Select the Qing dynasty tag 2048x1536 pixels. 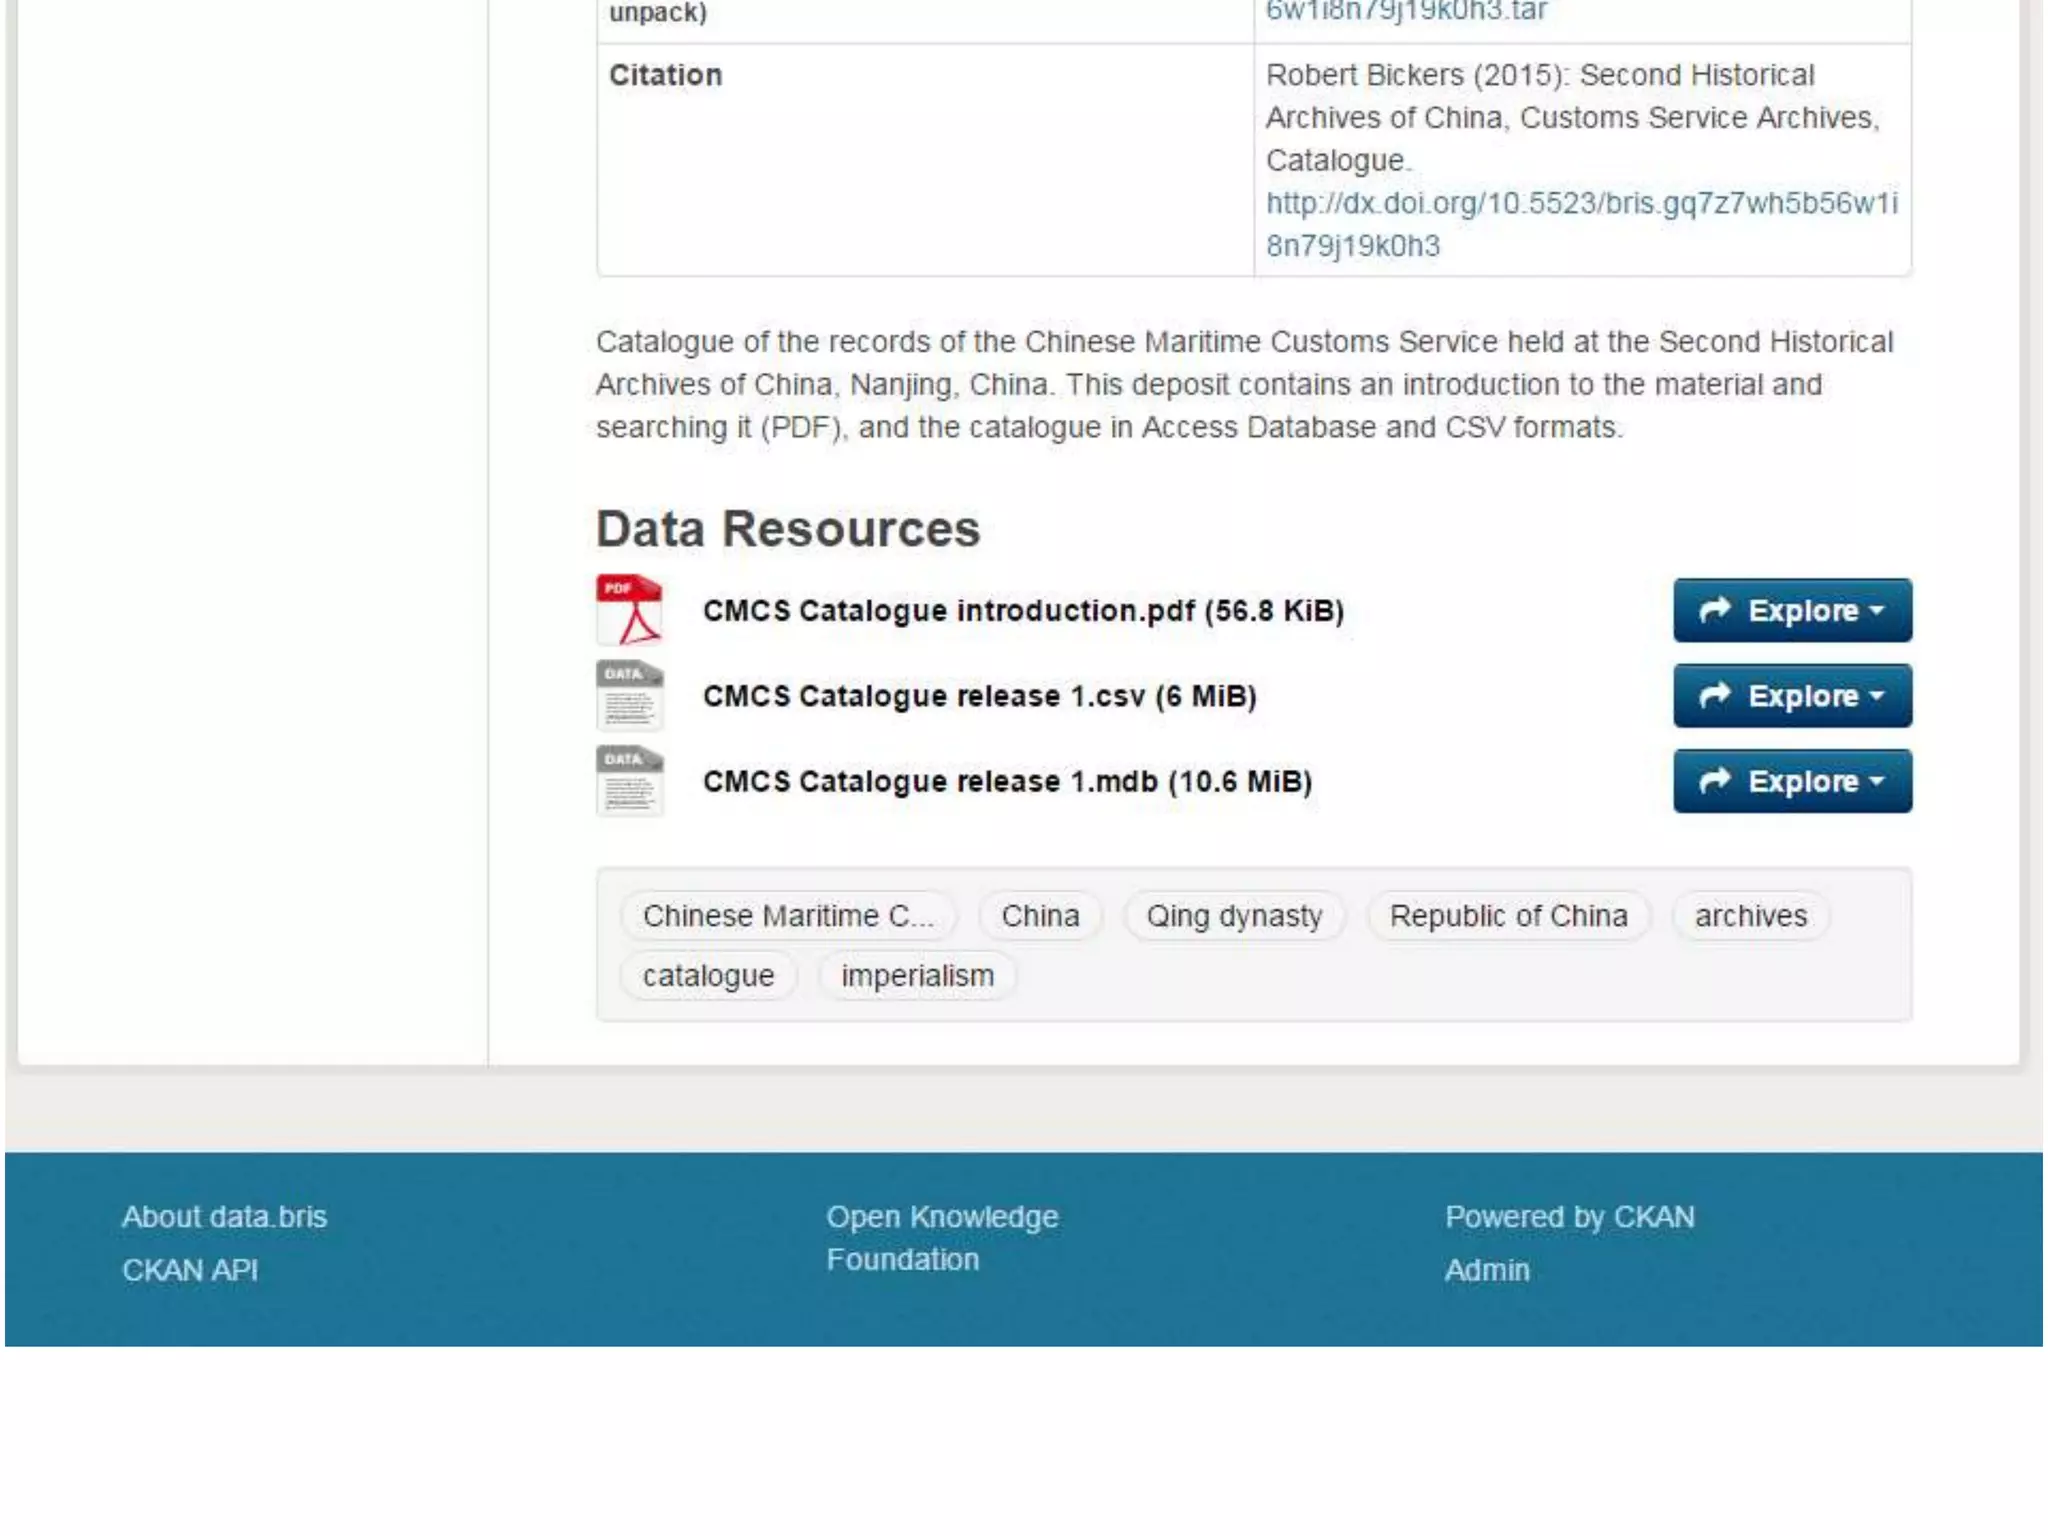(x=1233, y=916)
